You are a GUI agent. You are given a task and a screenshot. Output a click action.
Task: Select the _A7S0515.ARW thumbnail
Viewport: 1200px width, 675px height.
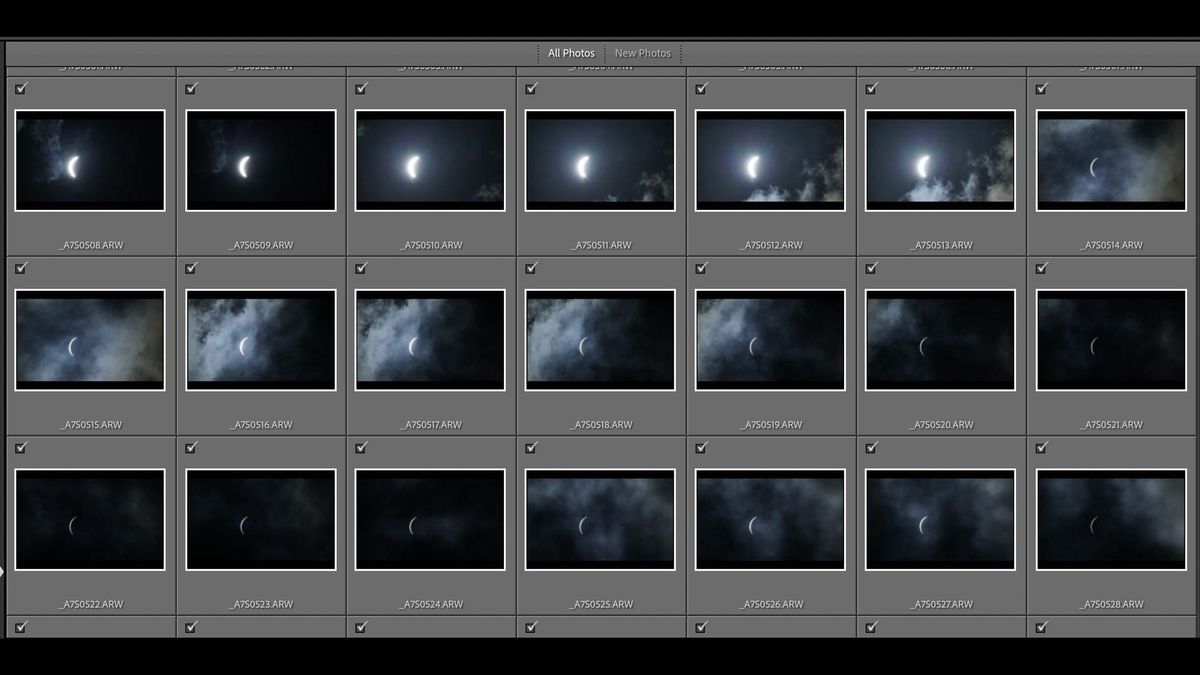tap(89, 340)
